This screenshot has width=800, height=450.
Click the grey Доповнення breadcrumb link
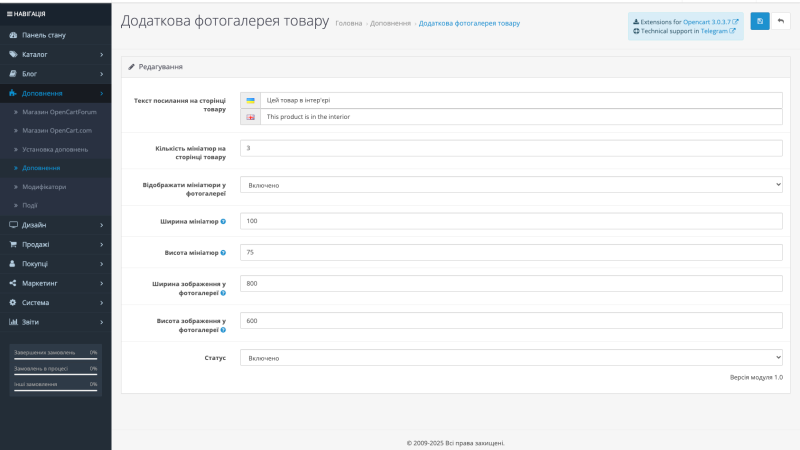coord(390,23)
